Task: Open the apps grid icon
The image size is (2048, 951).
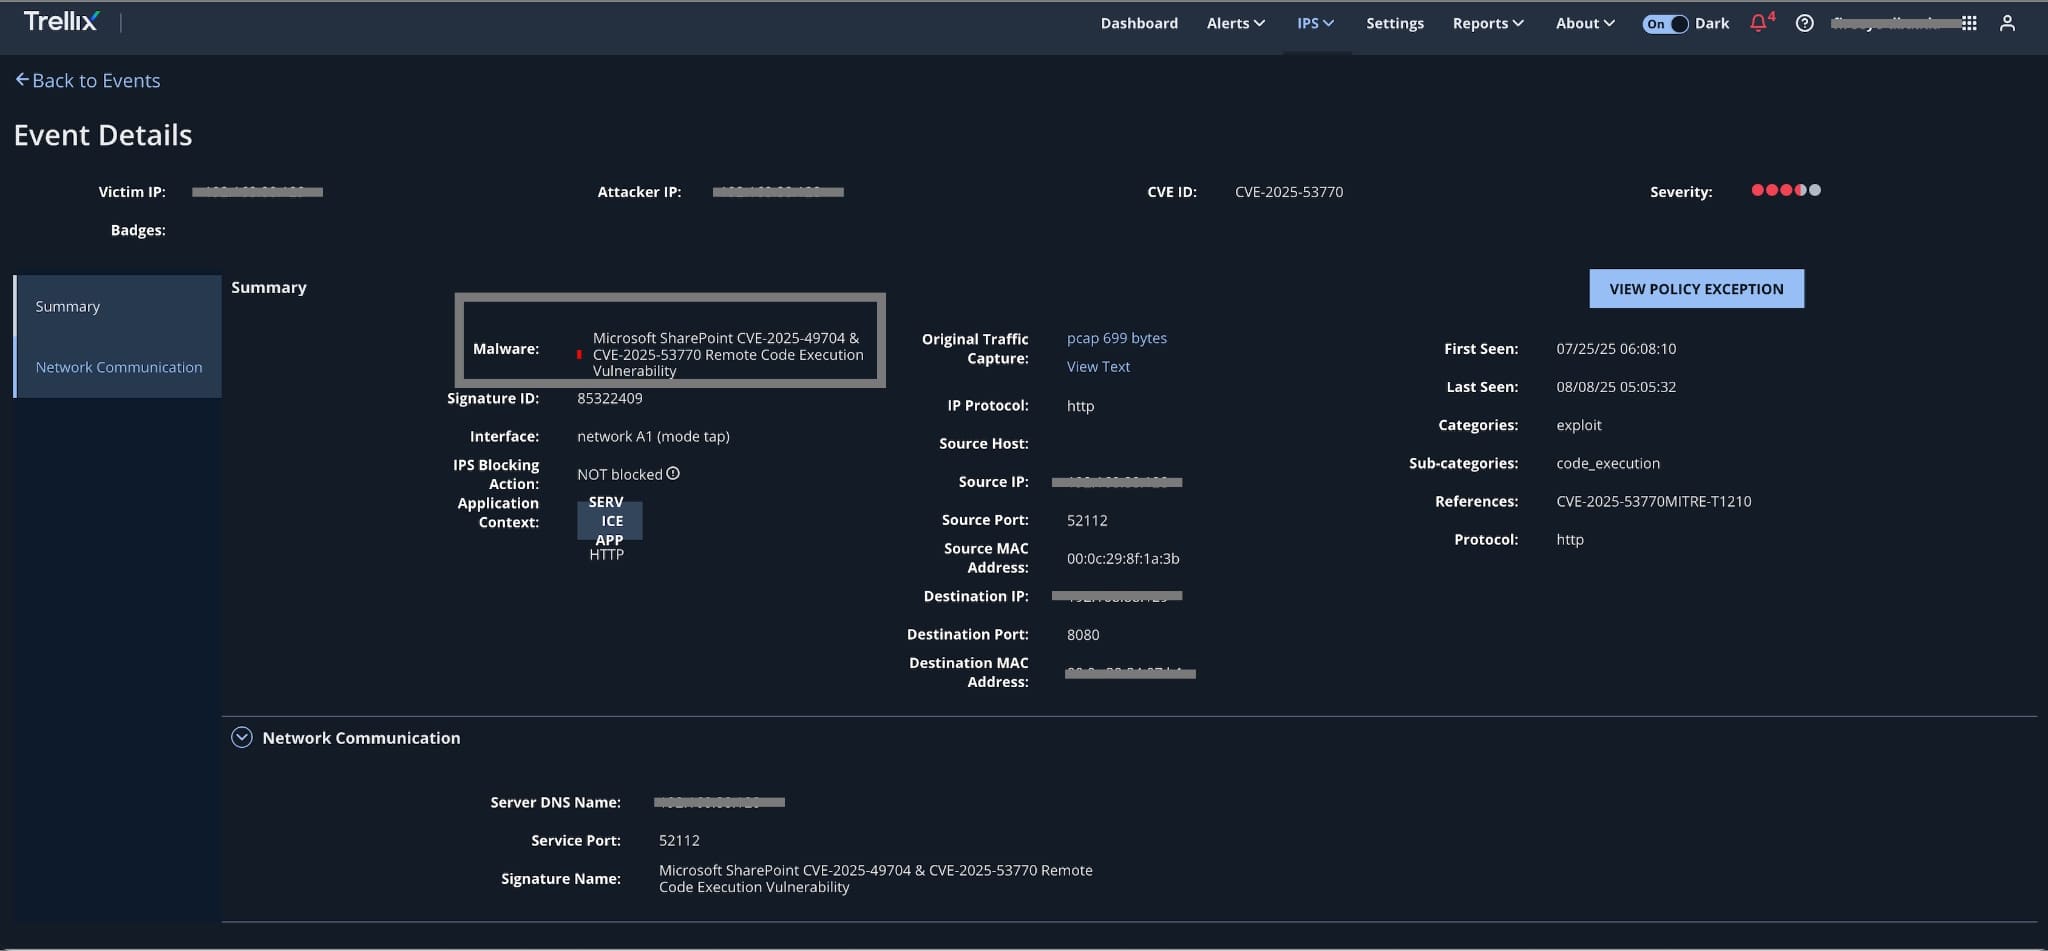Action: tap(1969, 23)
